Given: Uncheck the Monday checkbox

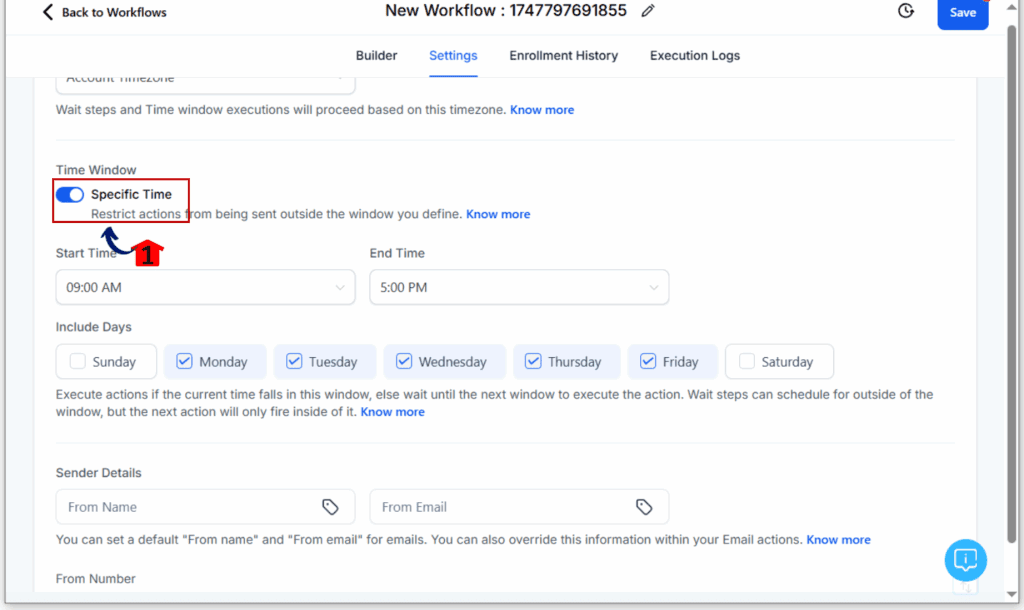Looking at the screenshot, I should click(184, 361).
